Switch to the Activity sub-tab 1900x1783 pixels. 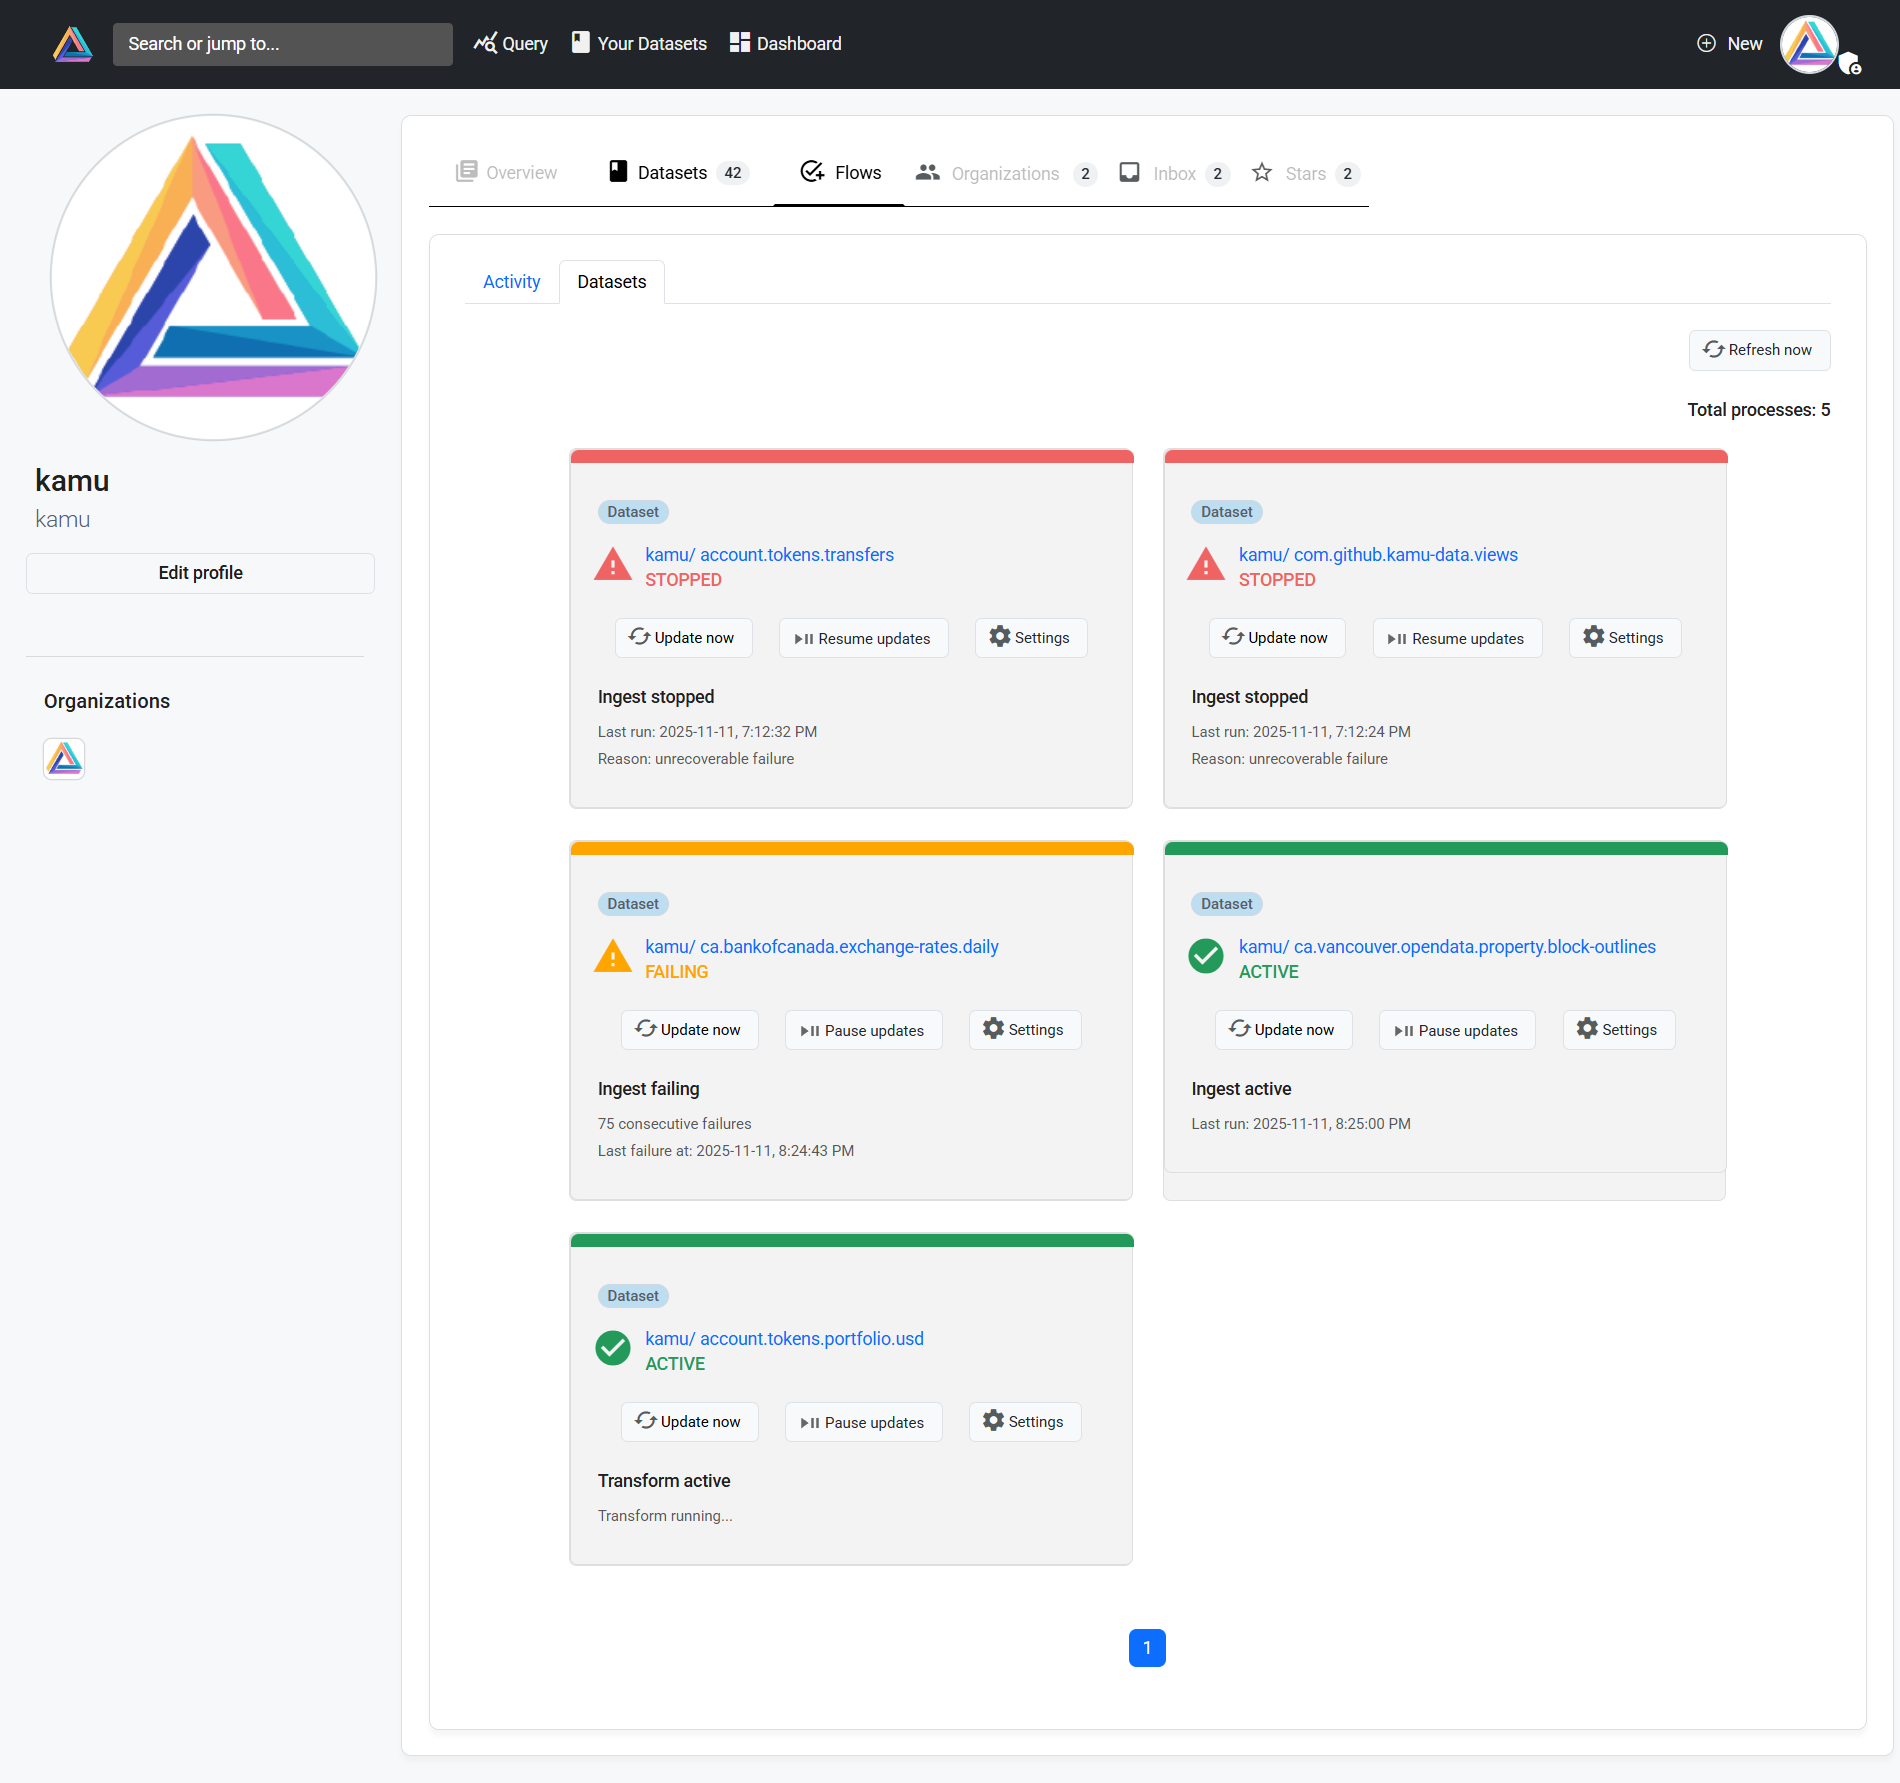pos(511,282)
